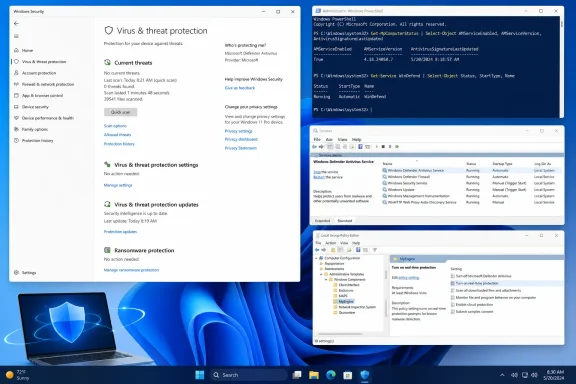This screenshot has height=384, width=576.
Task: Click the Windows Security shield icon on the taskbar
Action: point(364,375)
